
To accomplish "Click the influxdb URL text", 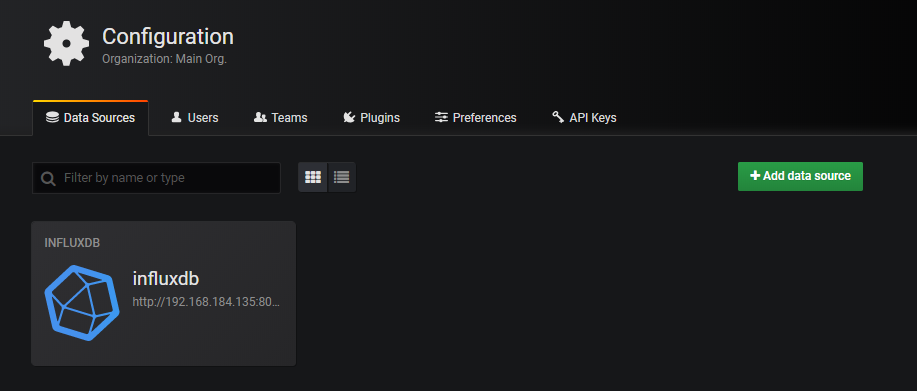I will pyautogui.click(x=206, y=303).
